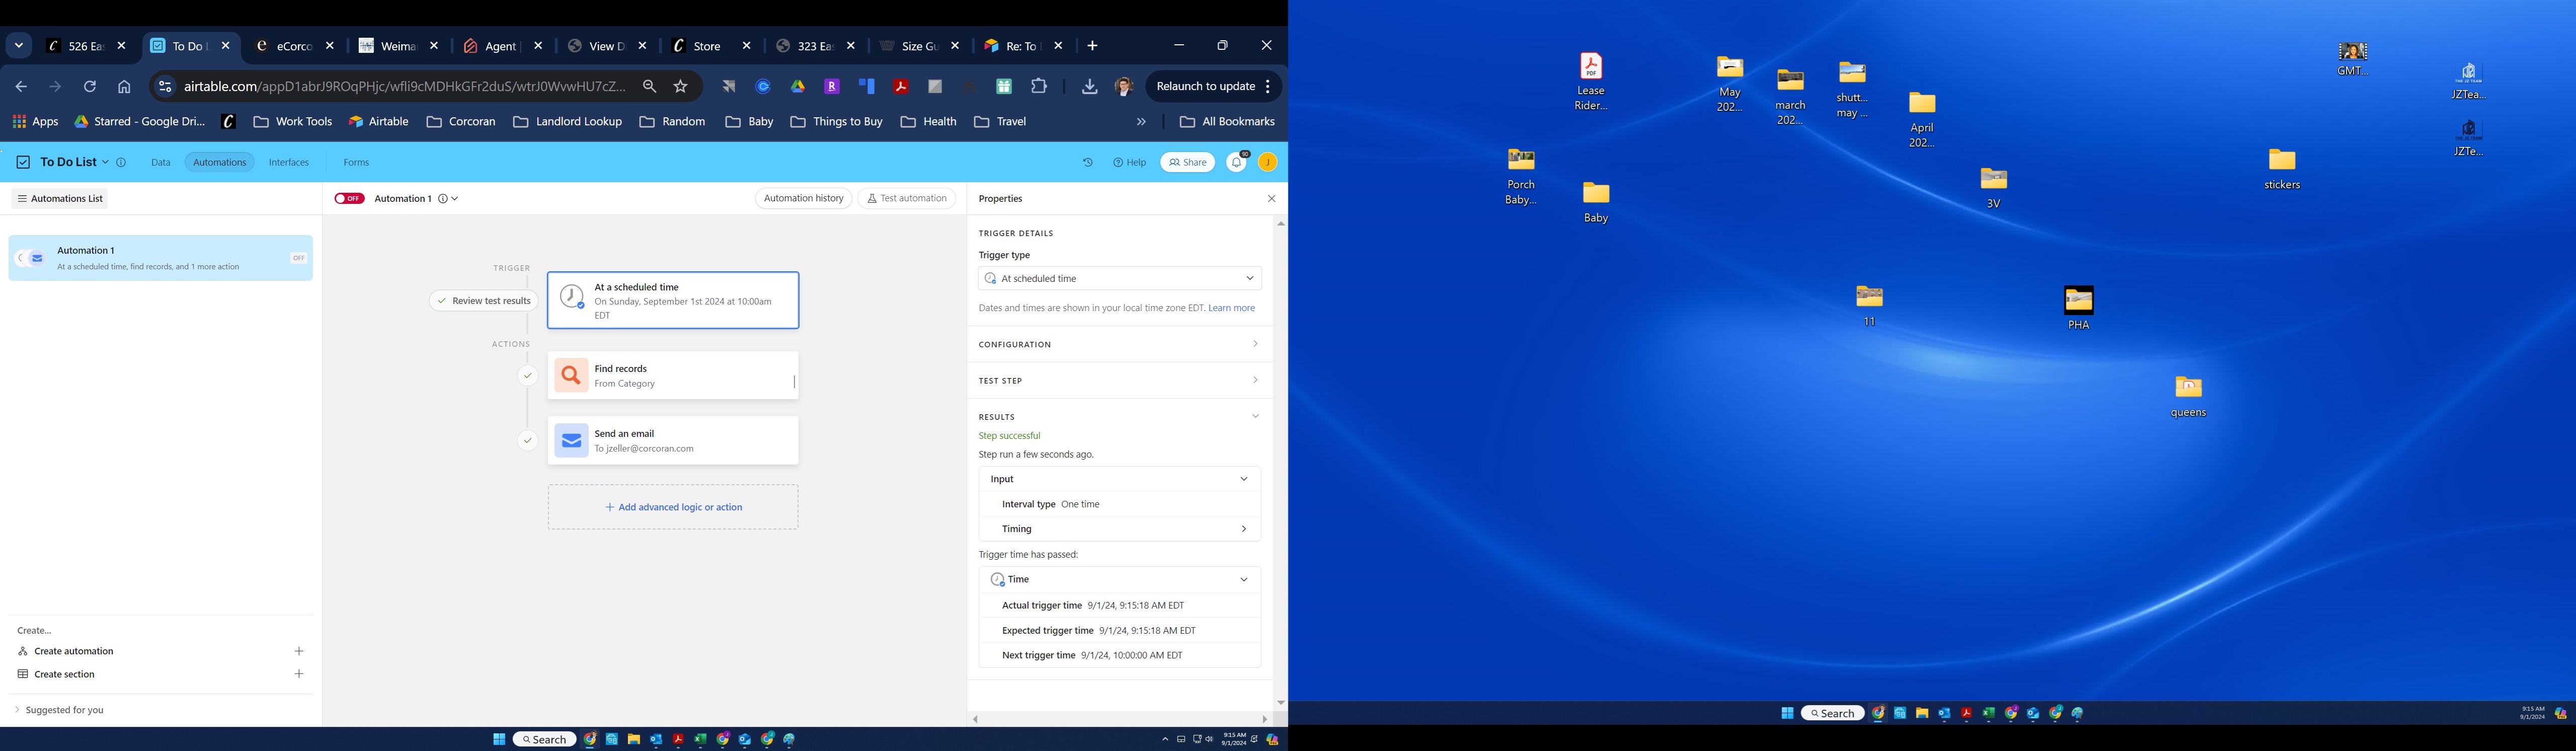Open the Airtable bookmarks folder

tap(379, 122)
